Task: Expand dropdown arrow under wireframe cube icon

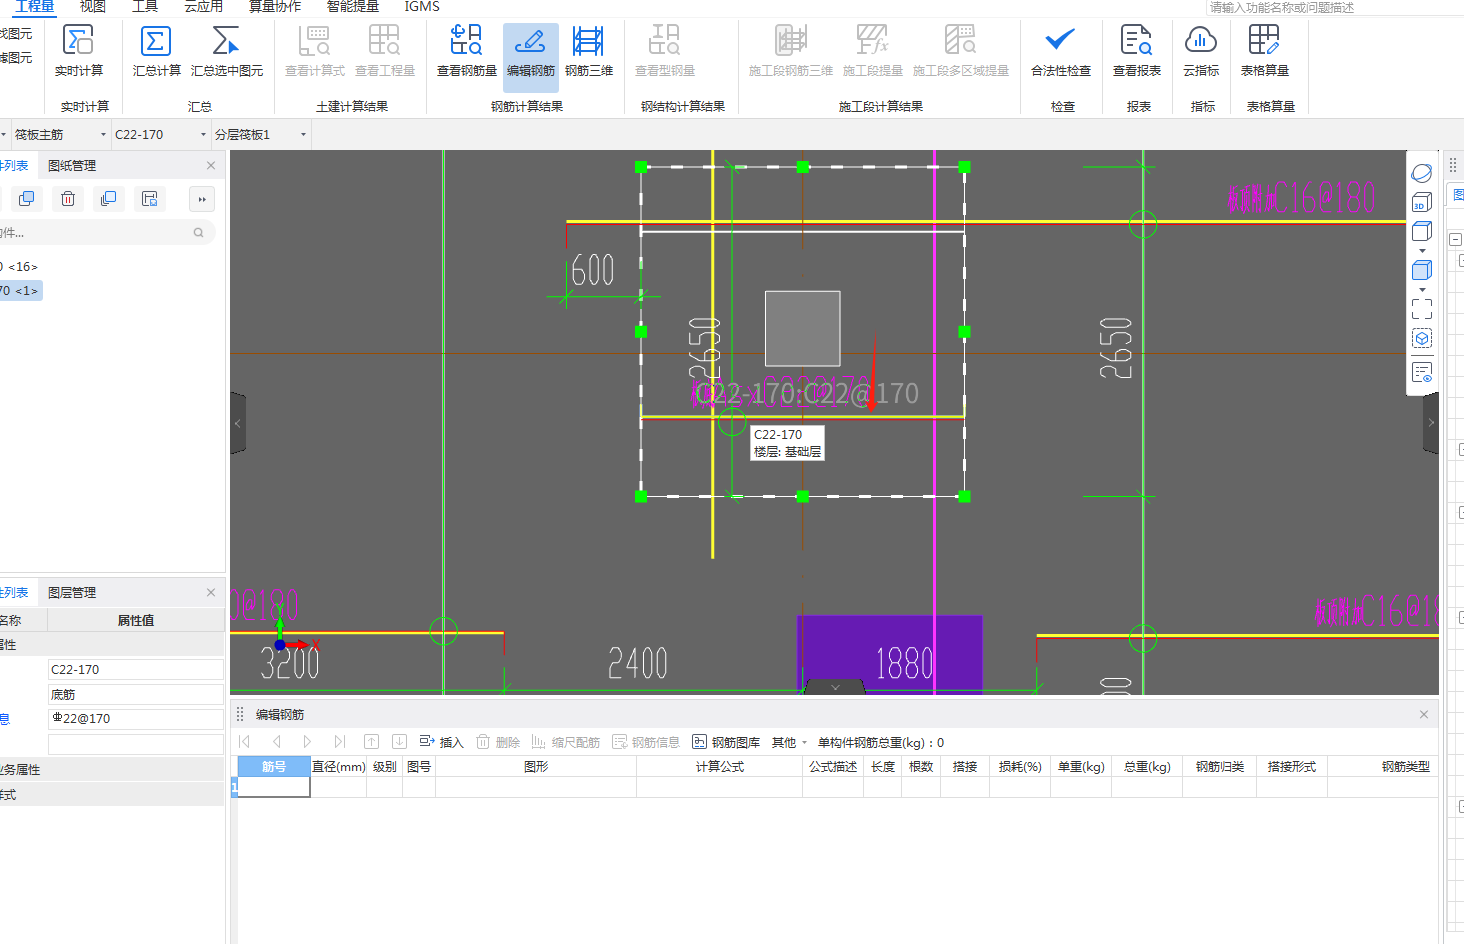Action: click(x=1422, y=251)
